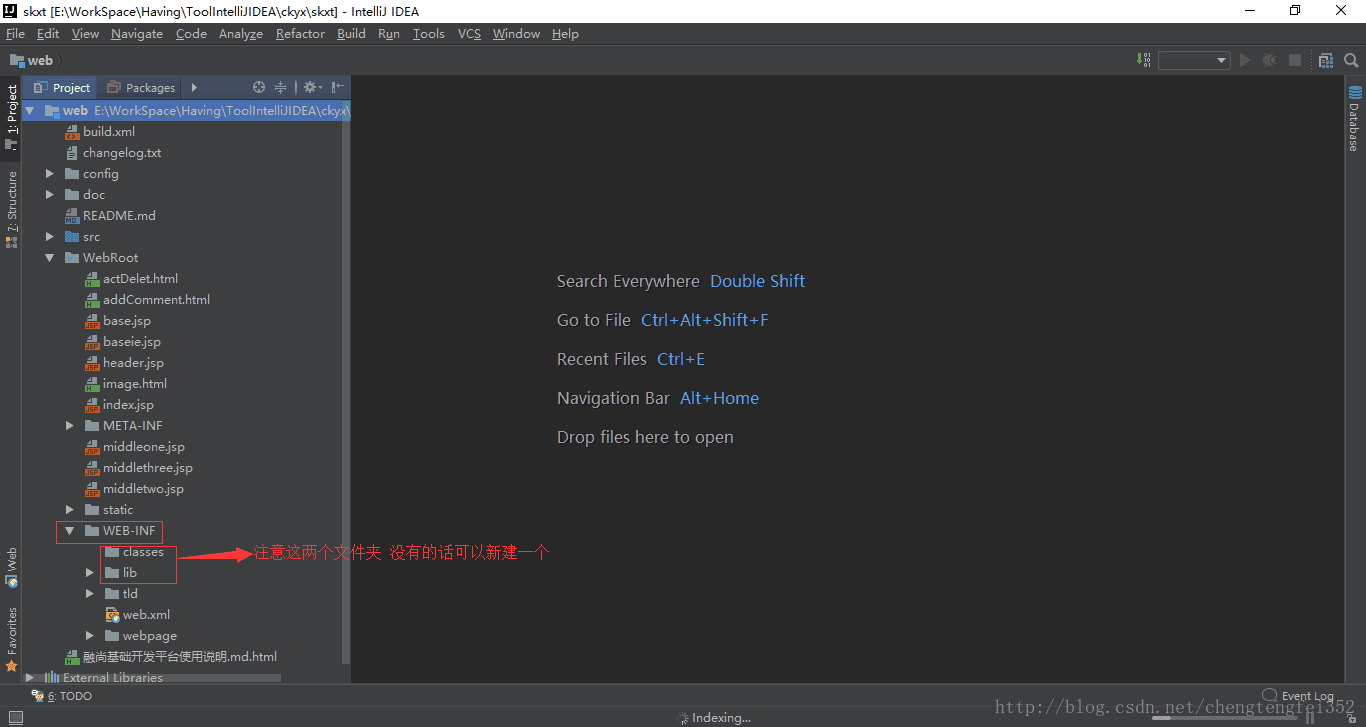The height and width of the screenshot is (727, 1366).
Task: Toggle the 1: Project side tool window
Action: click(x=11, y=117)
